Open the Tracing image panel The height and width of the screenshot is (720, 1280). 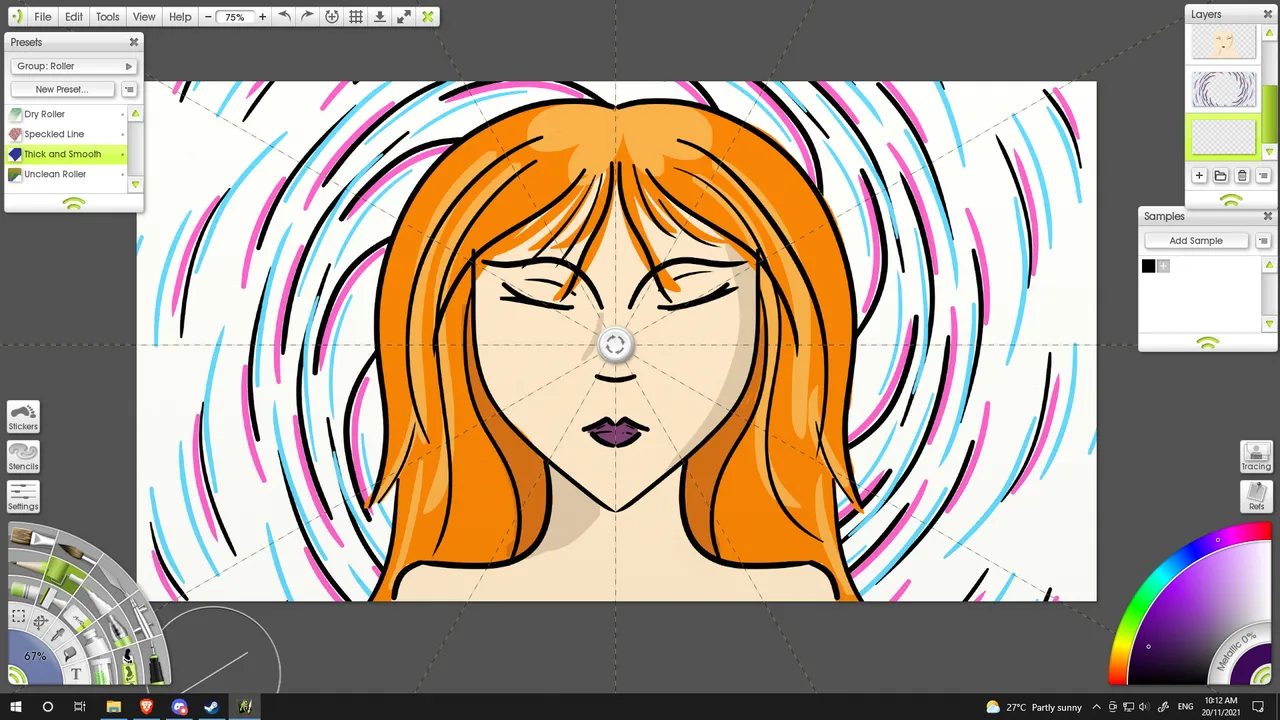coord(1256,457)
